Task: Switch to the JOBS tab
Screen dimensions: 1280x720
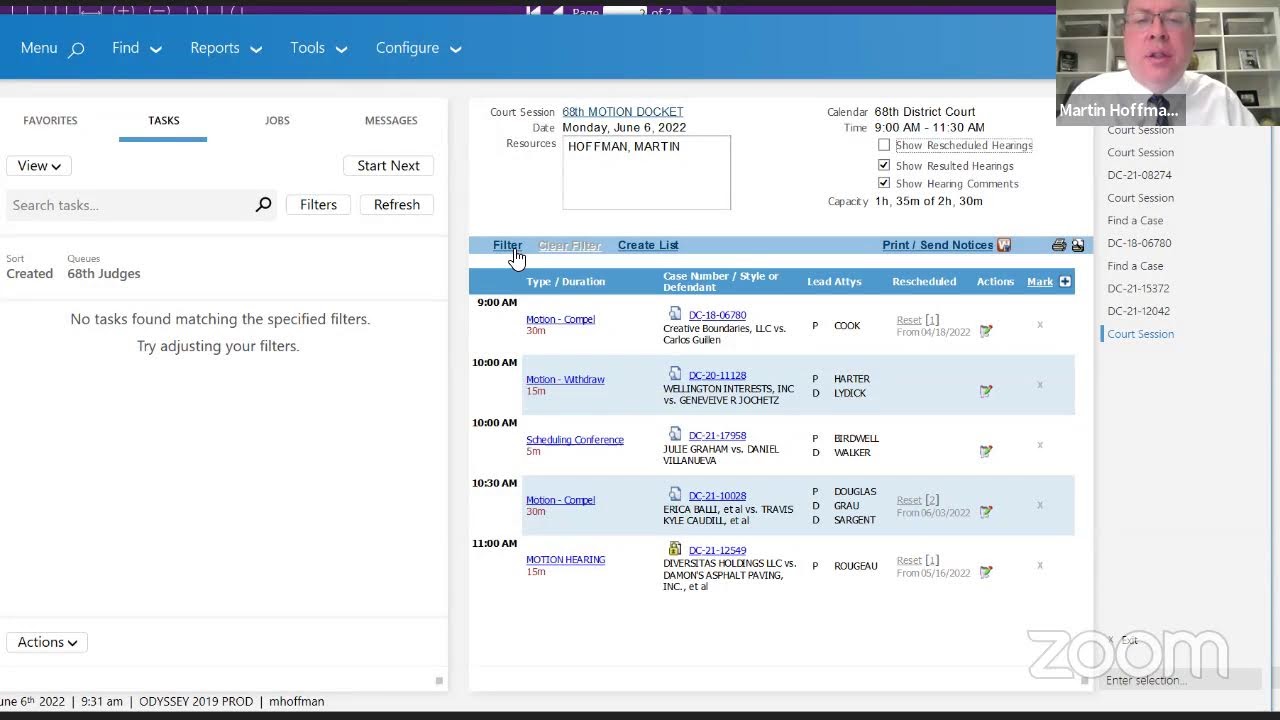Action: (x=277, y=120)
